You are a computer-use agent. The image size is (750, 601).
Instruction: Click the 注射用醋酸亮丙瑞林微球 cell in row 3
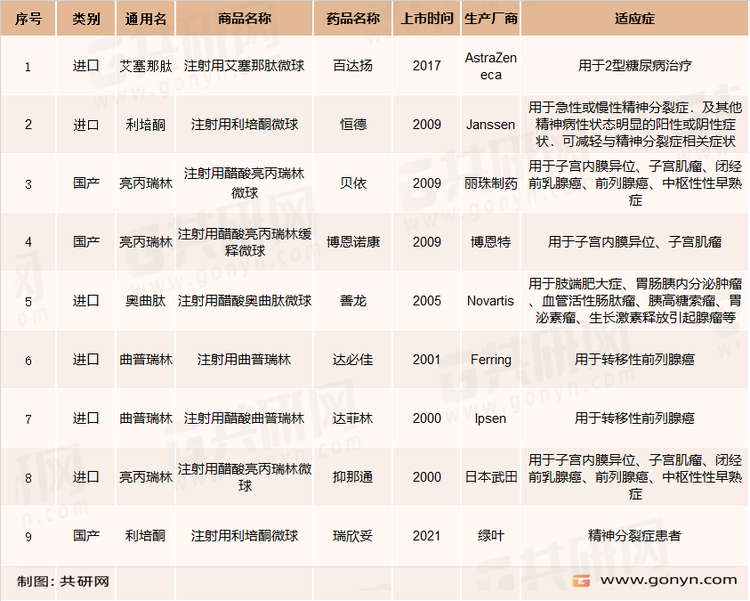(x=244, y=183)
